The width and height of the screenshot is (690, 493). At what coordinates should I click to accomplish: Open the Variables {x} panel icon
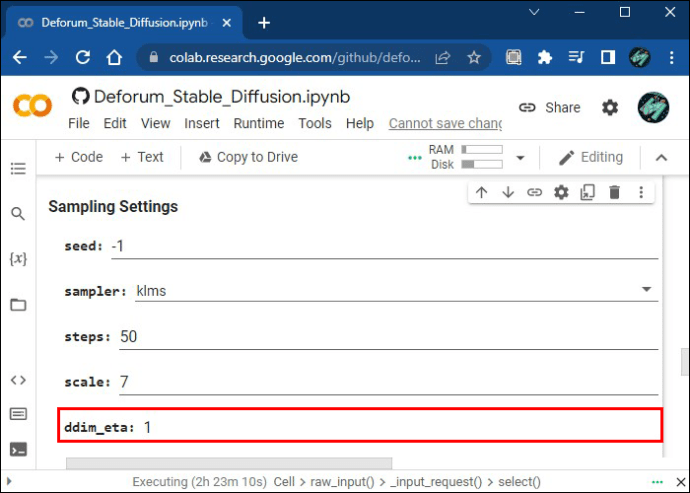point(18,258)
